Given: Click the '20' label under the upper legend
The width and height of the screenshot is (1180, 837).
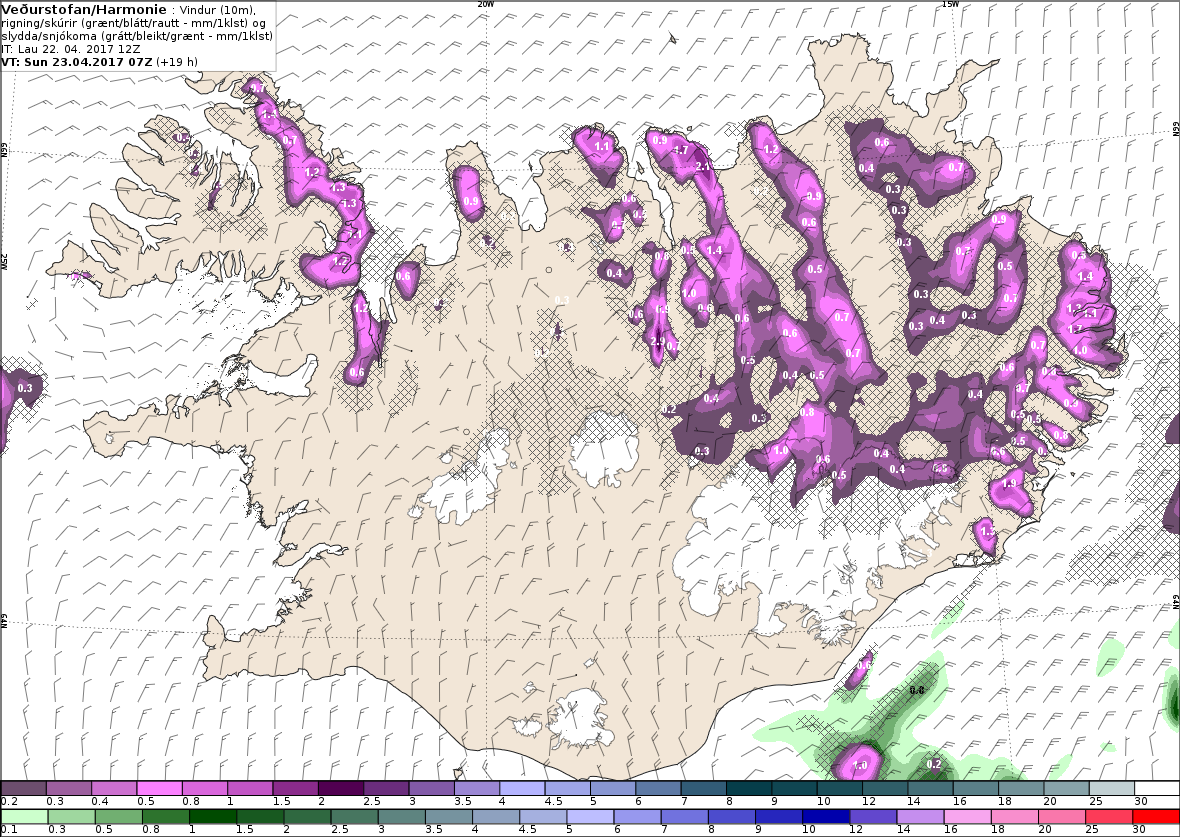Looking at the screenshot, I should (1050, 802).
